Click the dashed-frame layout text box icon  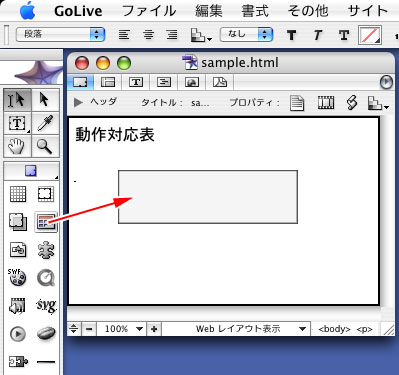tap(46, 194)
